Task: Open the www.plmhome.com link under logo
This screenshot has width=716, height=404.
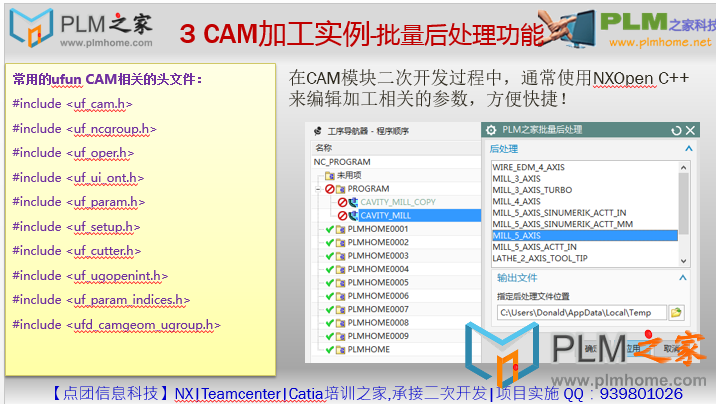Action: pyautogui.click(x=106, y=43)
